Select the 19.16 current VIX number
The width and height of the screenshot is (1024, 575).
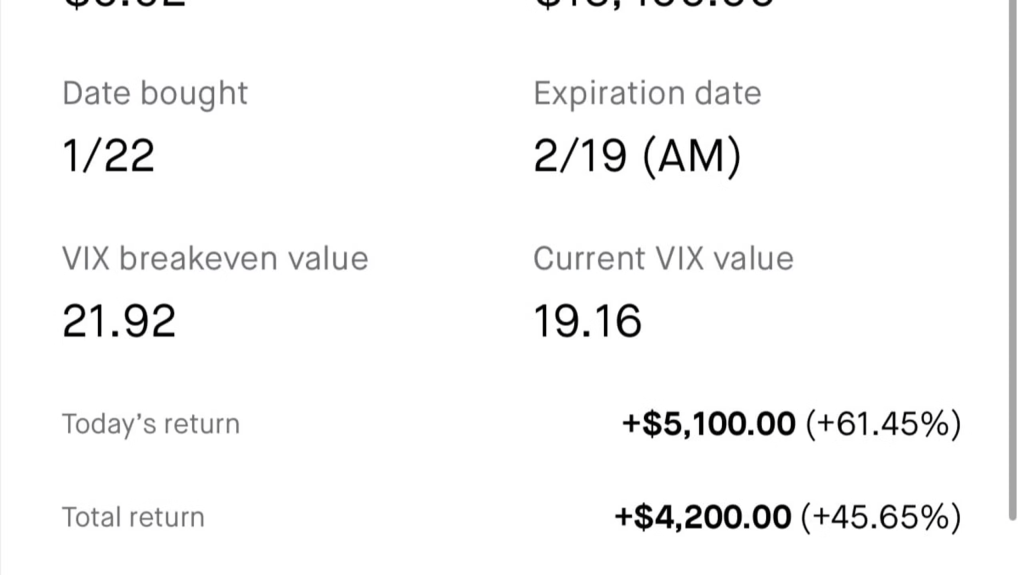coord(587,321)
